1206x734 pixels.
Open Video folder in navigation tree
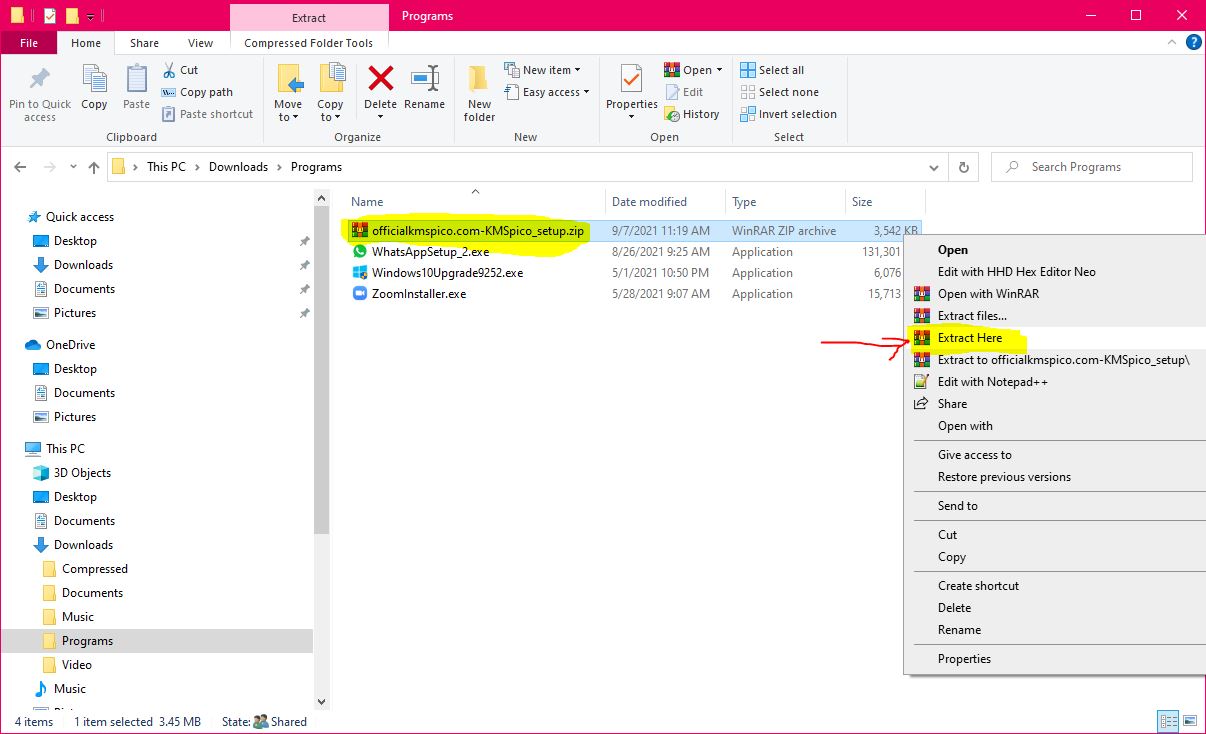coord(77,665)
